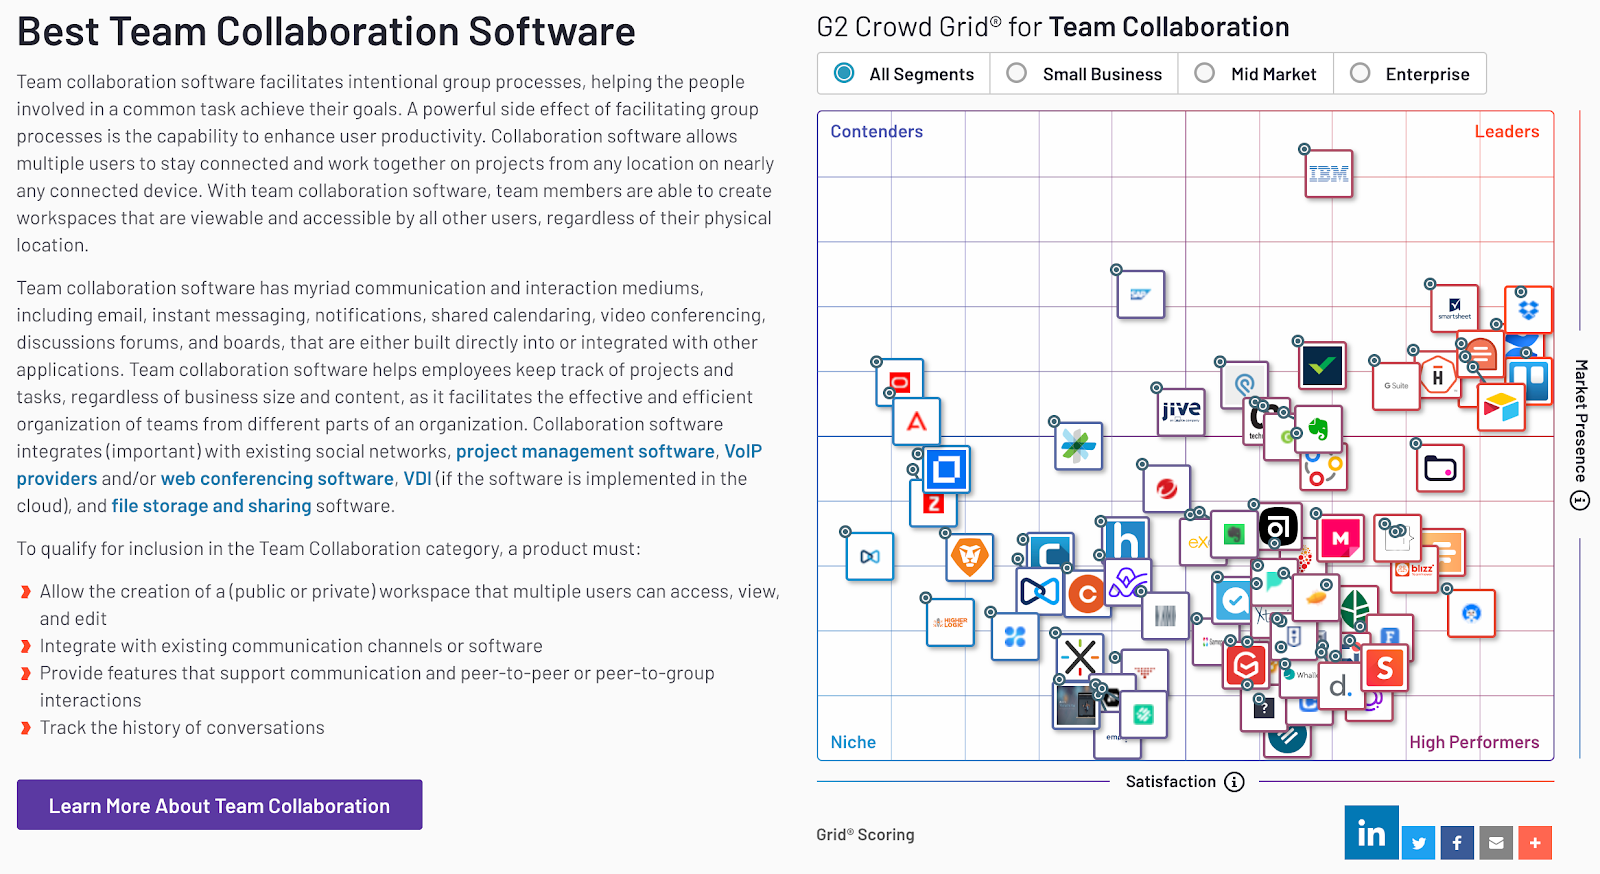Open the pink M sticky-note tile
The height and width of the screenshot is (874, 1600).
pos(1340,540)
